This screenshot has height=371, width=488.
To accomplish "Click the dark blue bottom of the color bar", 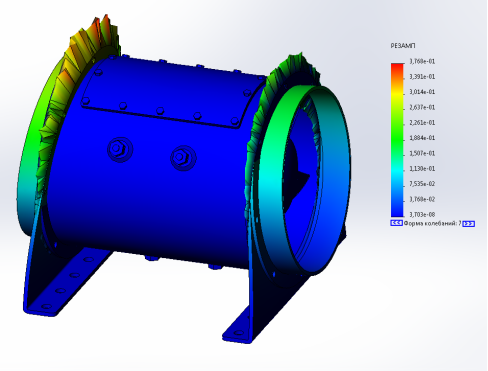I will click(397, 213).
